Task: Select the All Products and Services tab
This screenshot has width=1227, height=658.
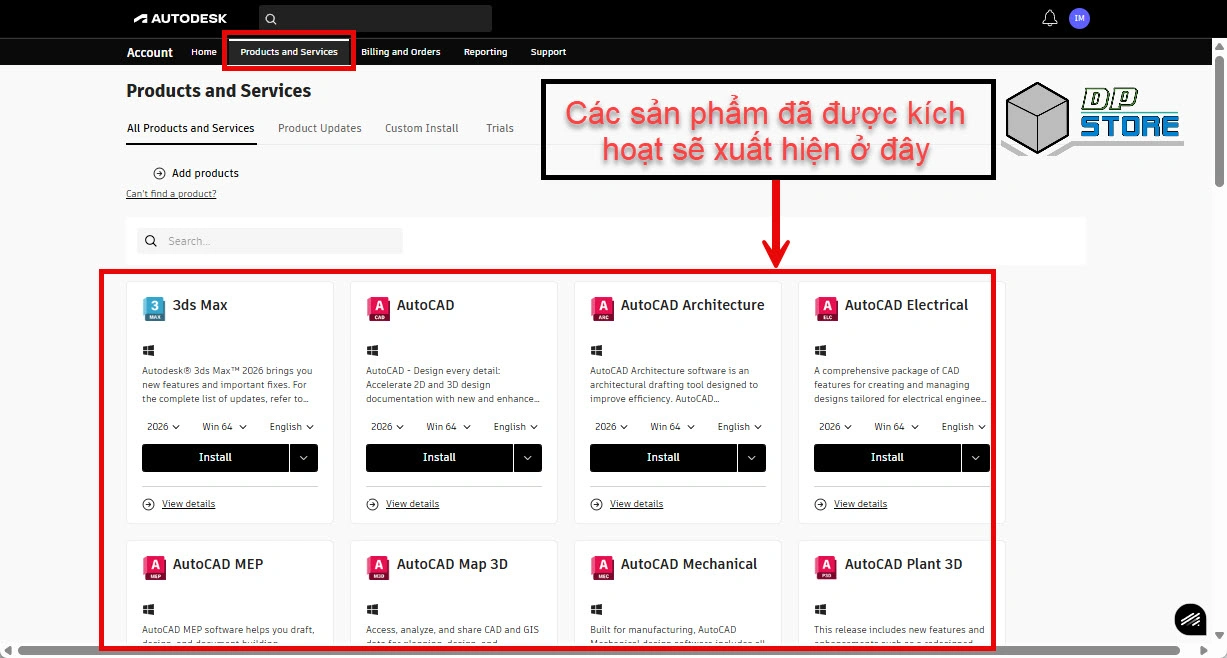Action: (x=191, y=128)
